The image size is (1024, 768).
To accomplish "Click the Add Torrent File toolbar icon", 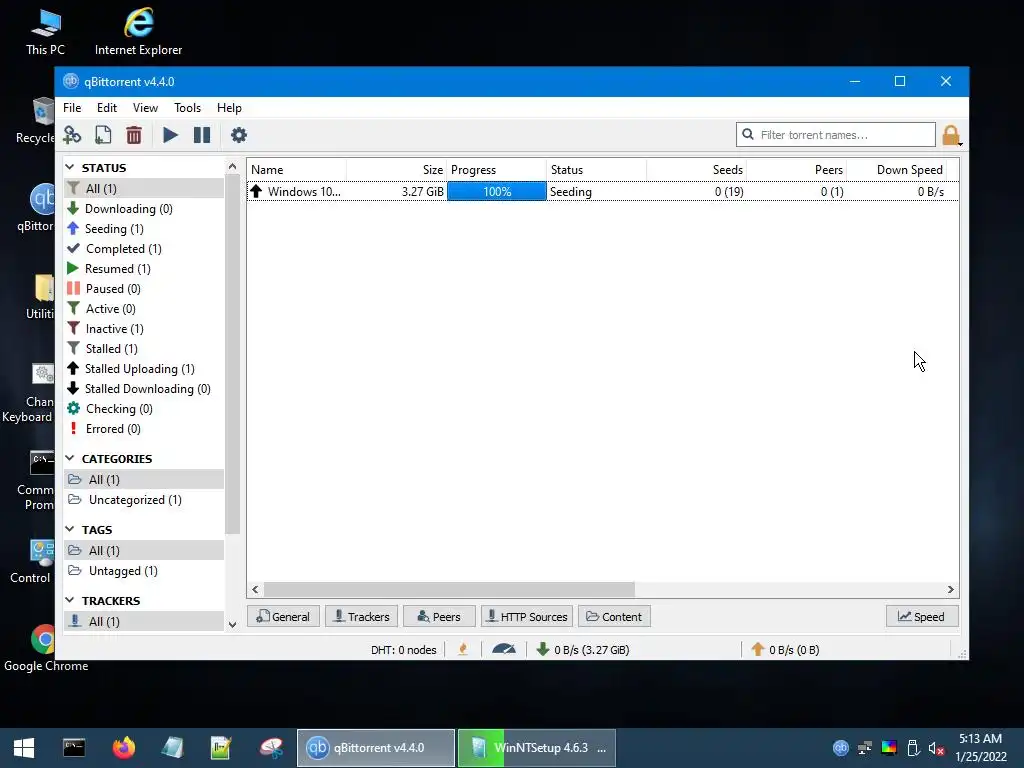I will [103, 135].
